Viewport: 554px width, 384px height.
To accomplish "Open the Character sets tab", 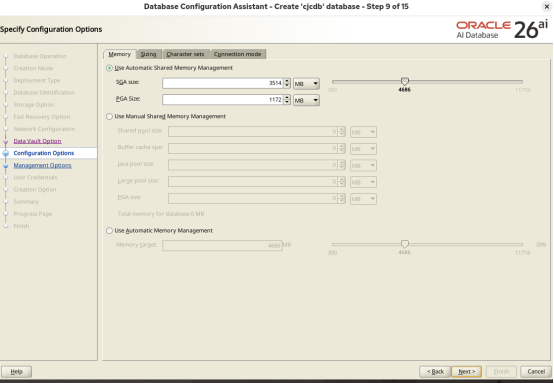I will pyautogui.click(x=185, y=54).
